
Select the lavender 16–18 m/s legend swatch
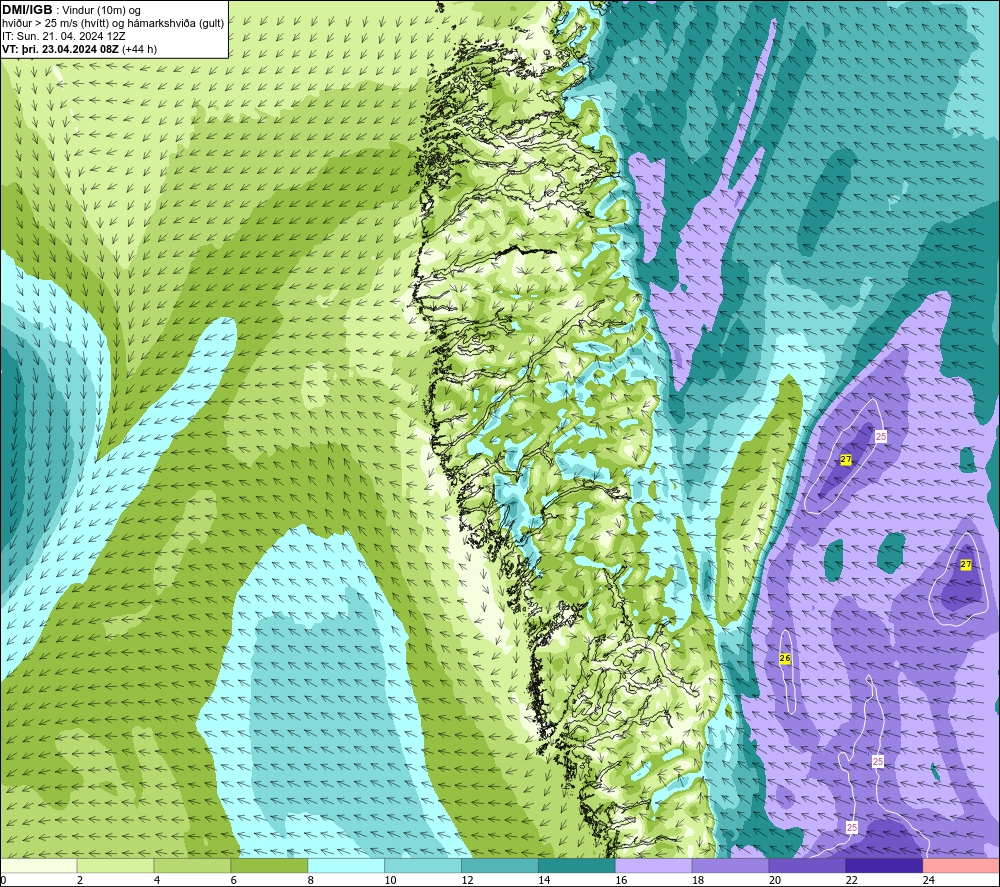tap(654, 866)
